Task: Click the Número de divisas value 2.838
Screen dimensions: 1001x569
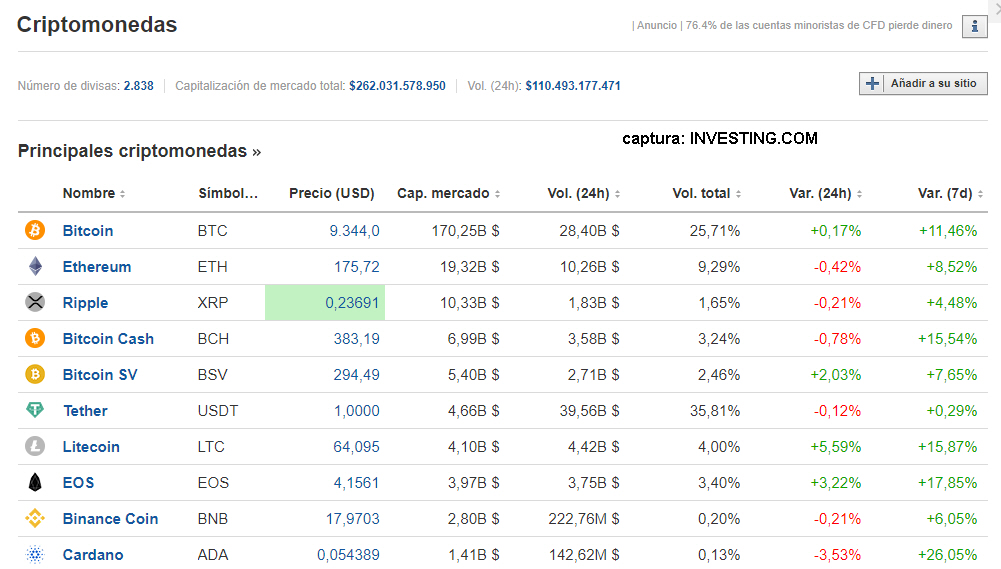Action: click(x=138, y=86)
